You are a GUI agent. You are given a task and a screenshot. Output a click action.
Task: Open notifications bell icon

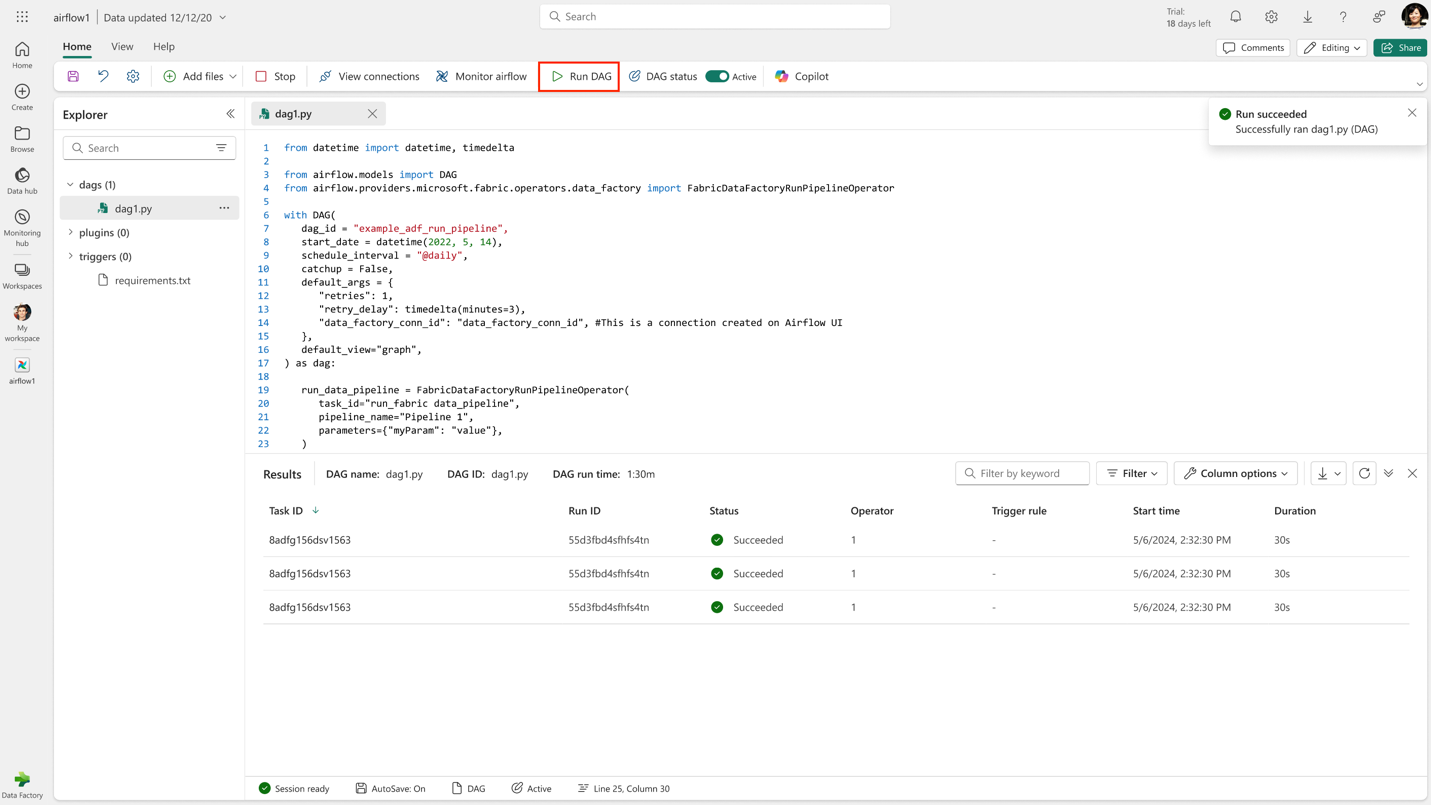click(x=1236, y=17)
